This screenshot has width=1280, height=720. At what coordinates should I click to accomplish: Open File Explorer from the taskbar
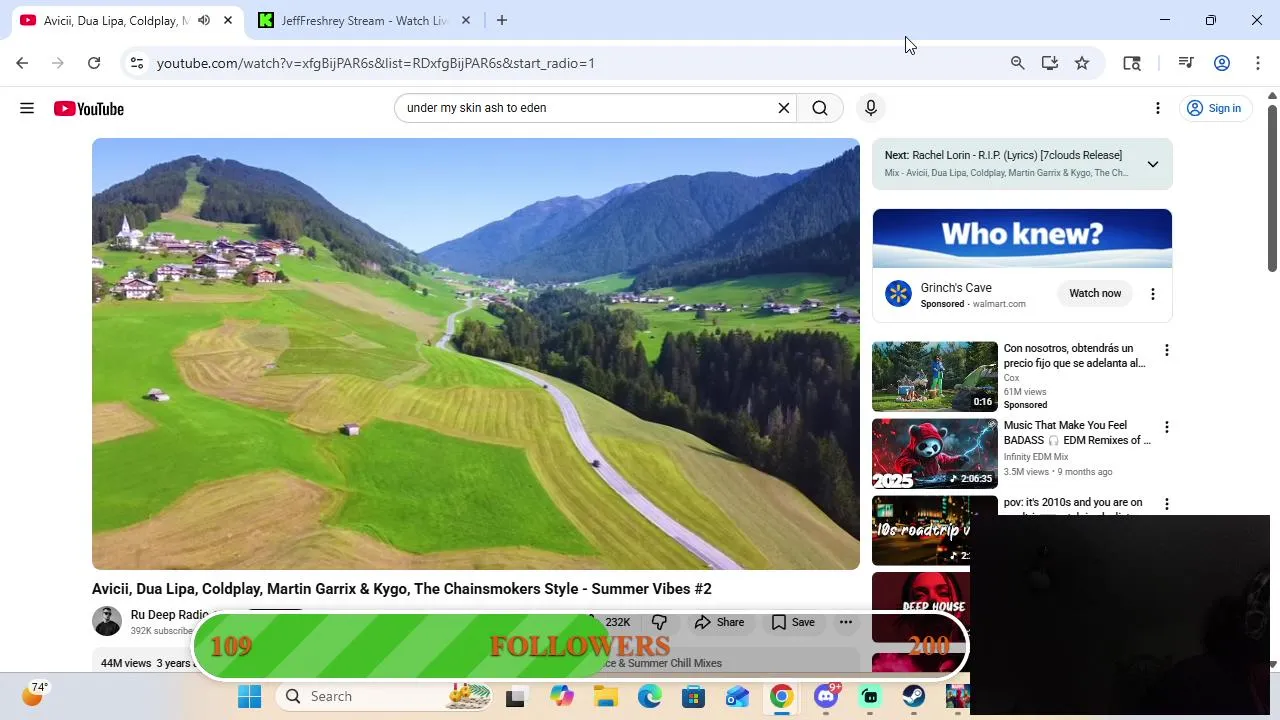coord(606,696)
